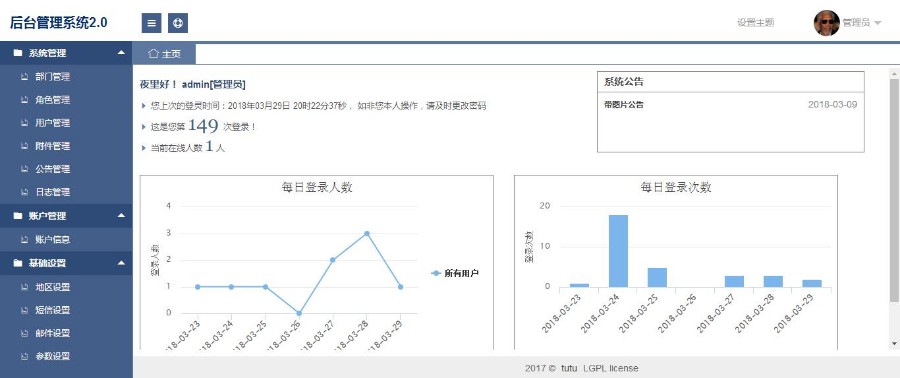Click the icon next to 角色管理
Viewport: 900px width, 378px height.
(x=24, y=100)
